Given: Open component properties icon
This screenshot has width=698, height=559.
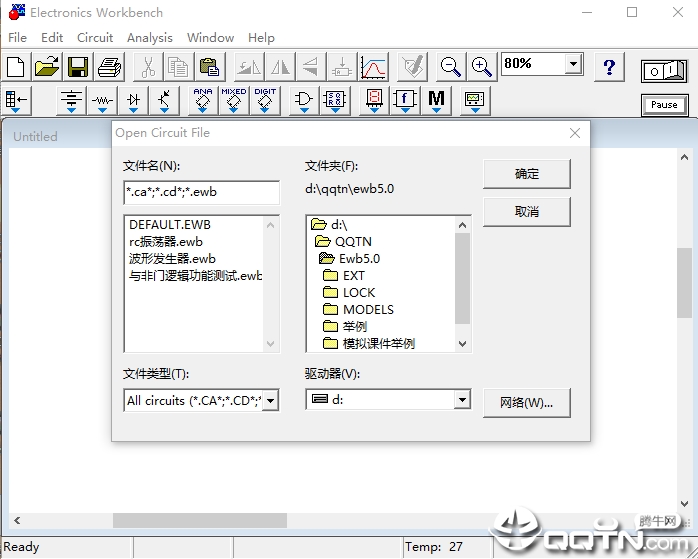Looking at the screenshot, I should (x=413, y=67).
